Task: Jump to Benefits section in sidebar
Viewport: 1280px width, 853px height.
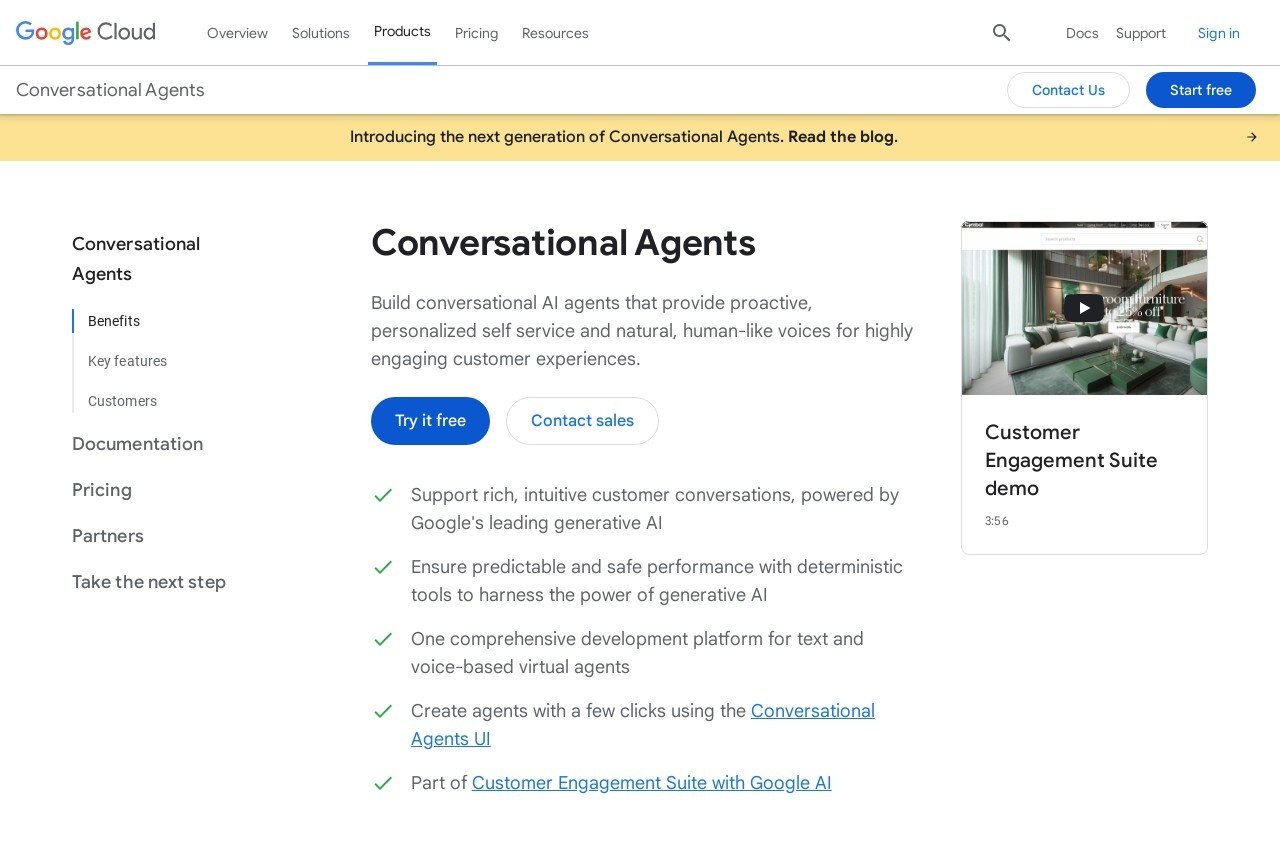Action: pyautogui.click(x=114, y=321)
